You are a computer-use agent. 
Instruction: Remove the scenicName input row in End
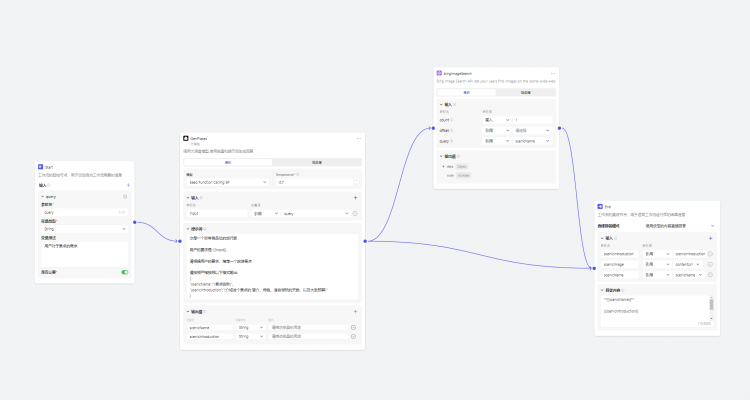pyautogui.click(x=710, y=275)
